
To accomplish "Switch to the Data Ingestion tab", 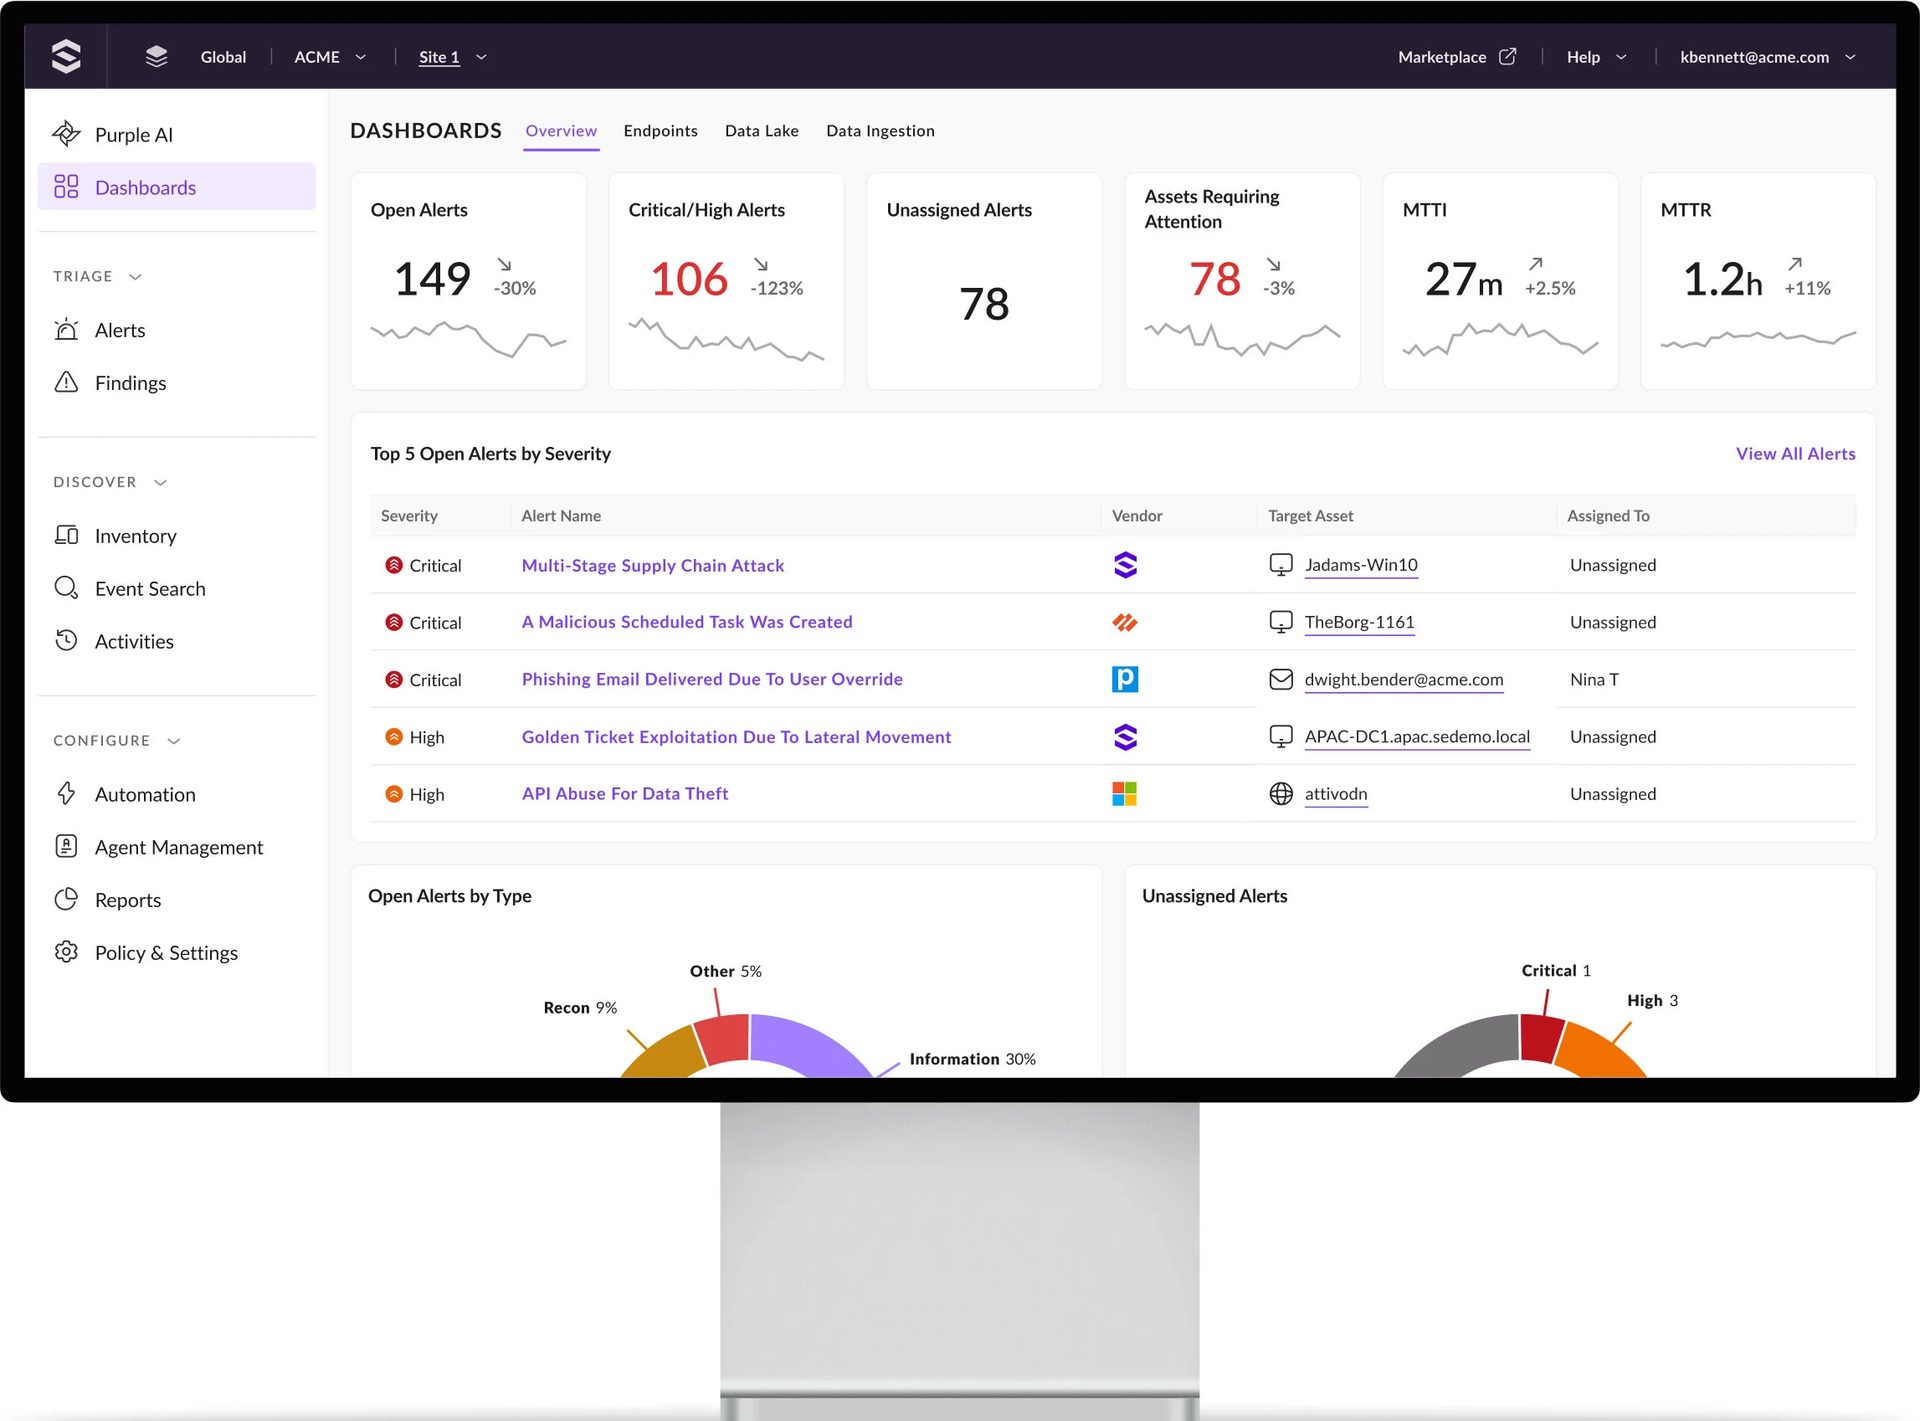I will tap(880, 131).
